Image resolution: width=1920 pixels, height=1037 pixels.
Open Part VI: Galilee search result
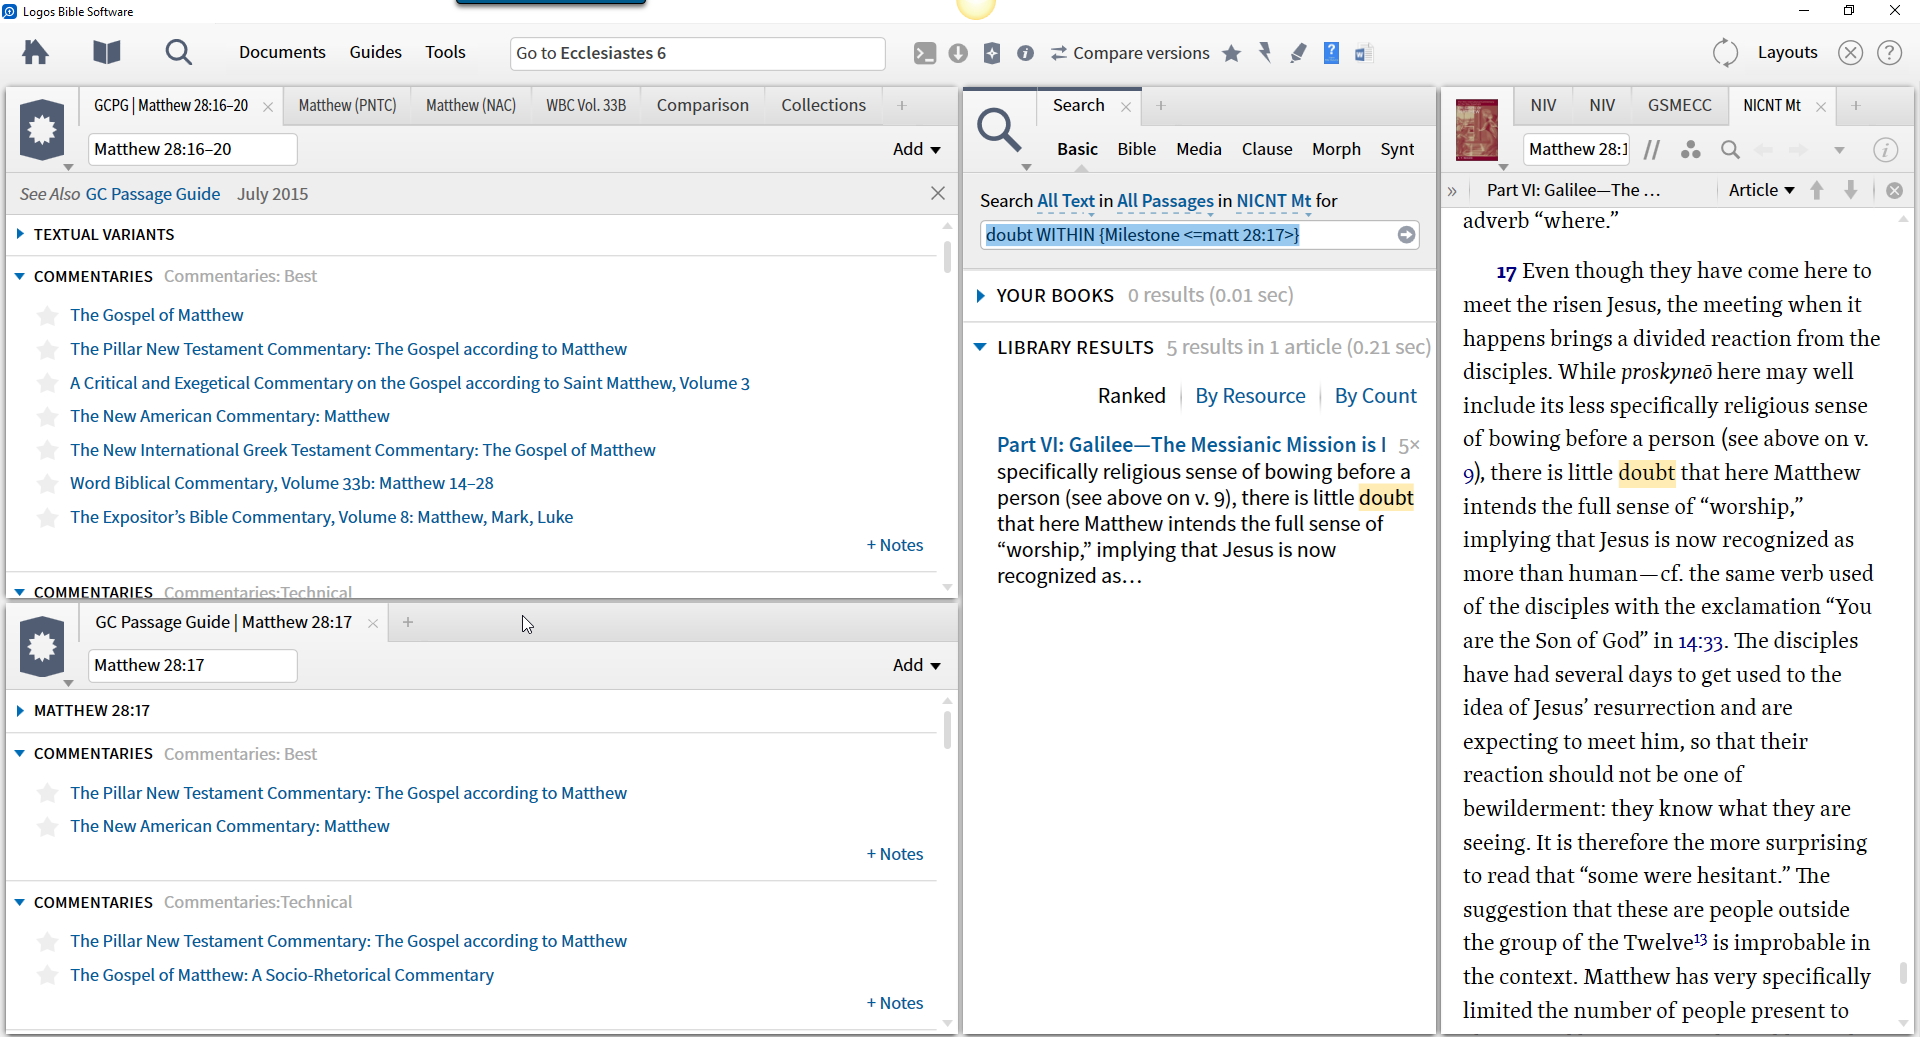[x=1191, y=445]
